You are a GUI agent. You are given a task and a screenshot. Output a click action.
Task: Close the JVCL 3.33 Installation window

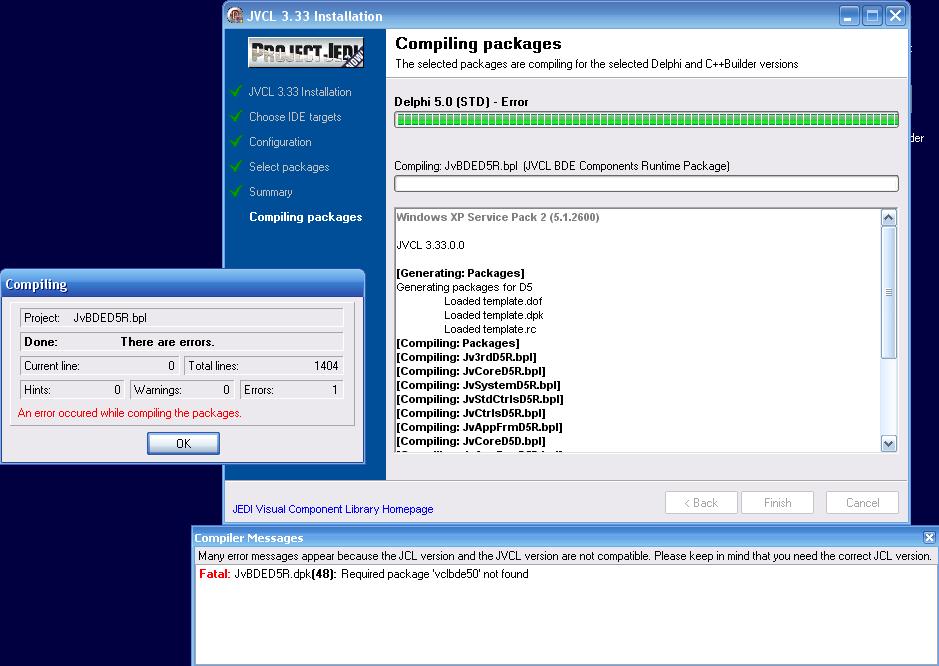(x=895, y=16)
